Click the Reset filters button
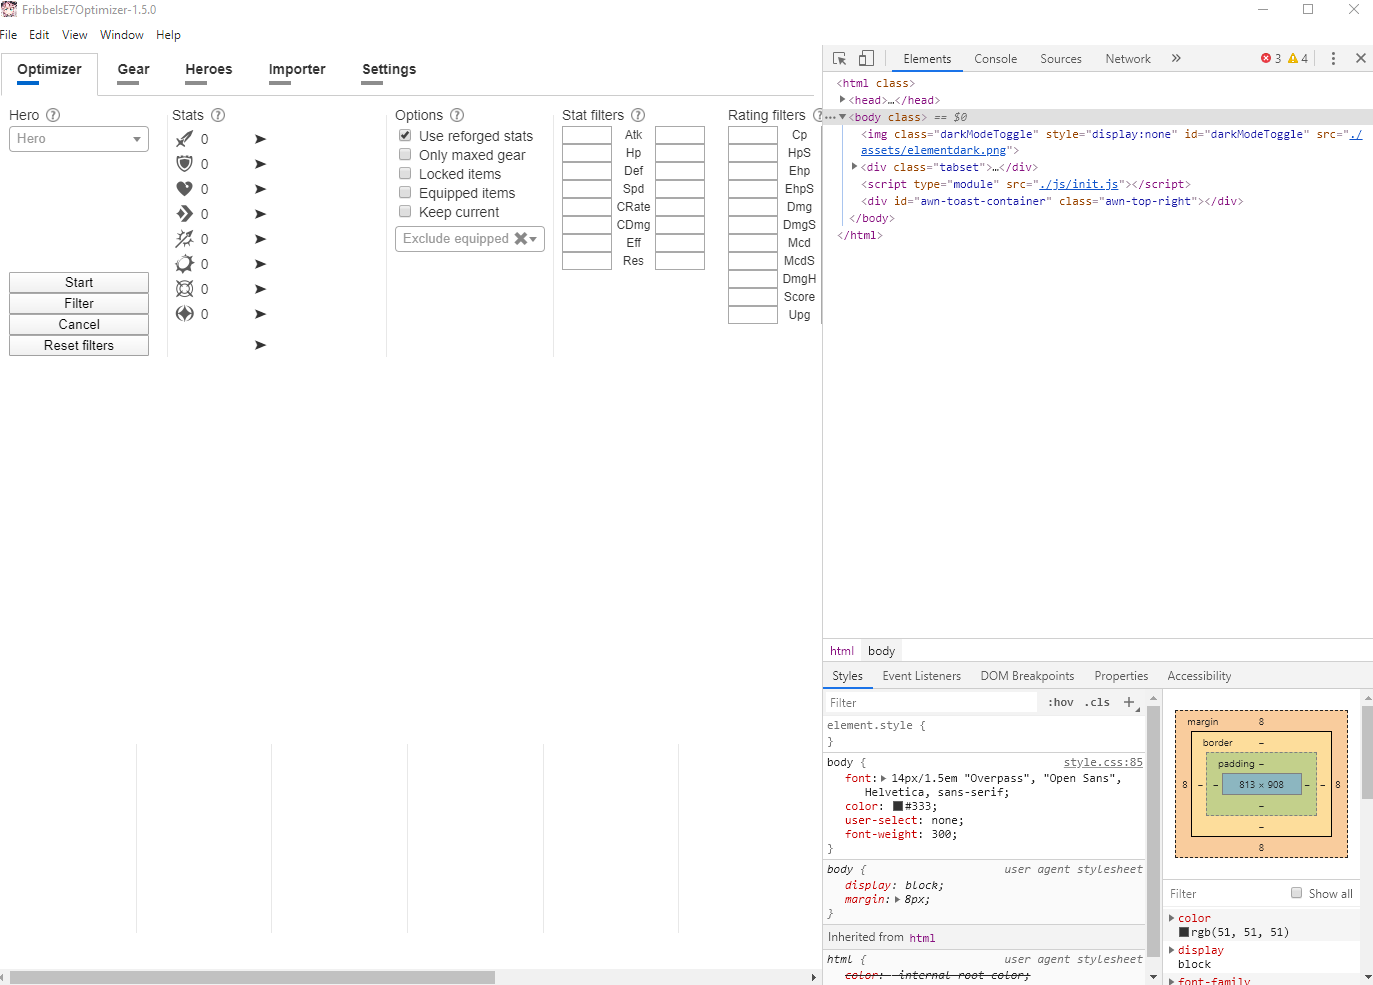The image size is (1373, 985). [78, 345]
